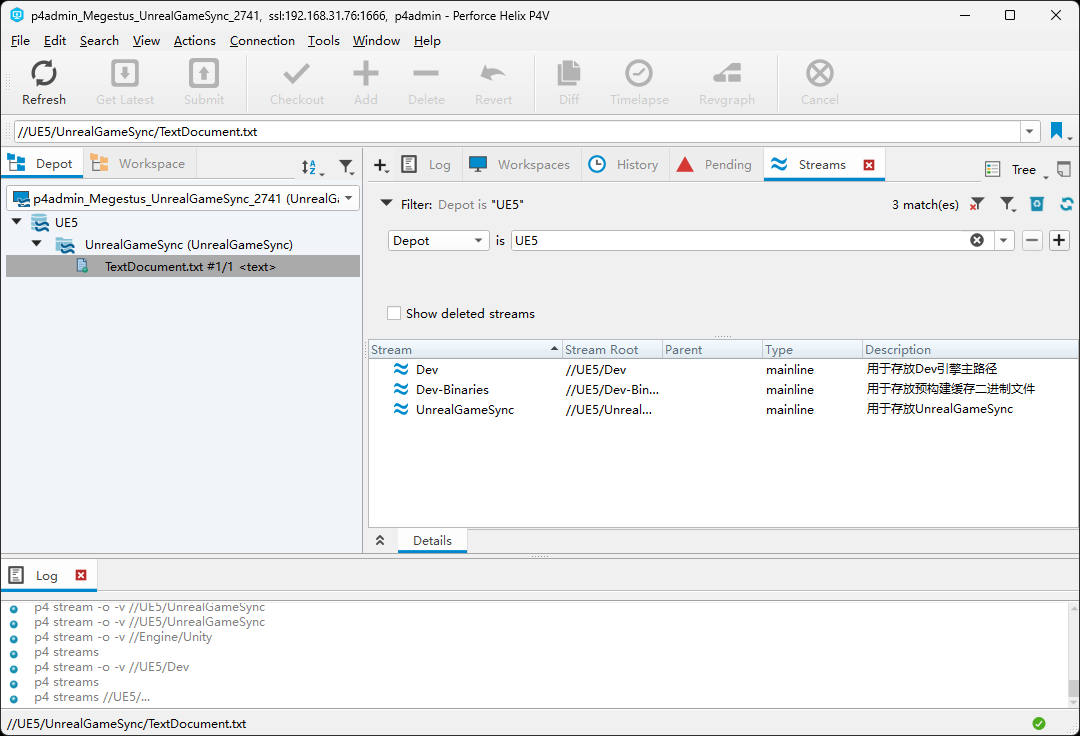Click the Revert arrow icon

(493, 74)
